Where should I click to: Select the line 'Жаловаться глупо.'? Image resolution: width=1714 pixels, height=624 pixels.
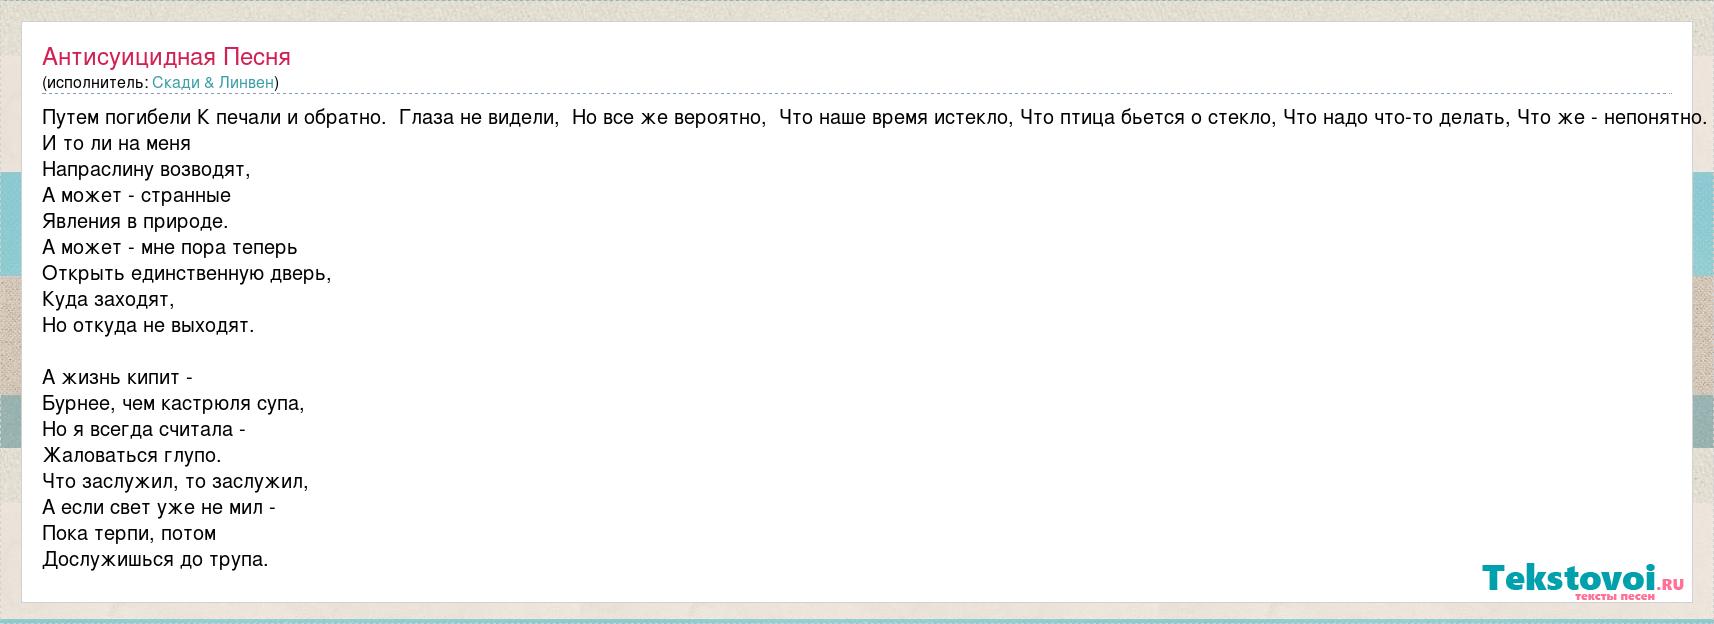[132, 455]
